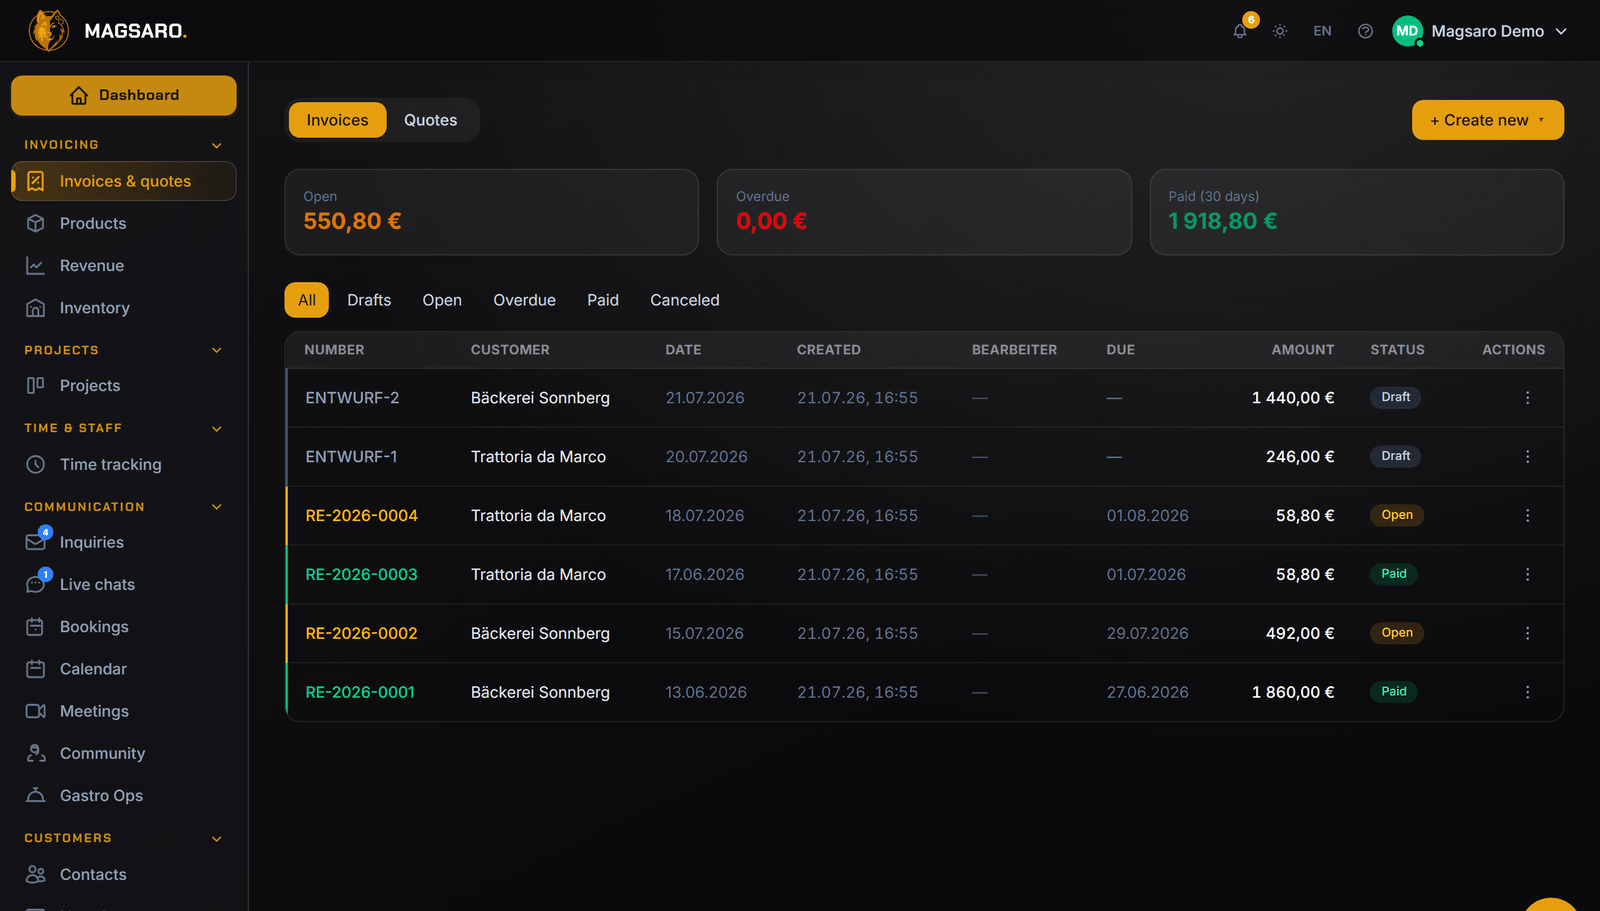Open draft ENTWURF-2
Image resolution: width=1600 pixels, height=911 pixels.
[x=352, y=398]
